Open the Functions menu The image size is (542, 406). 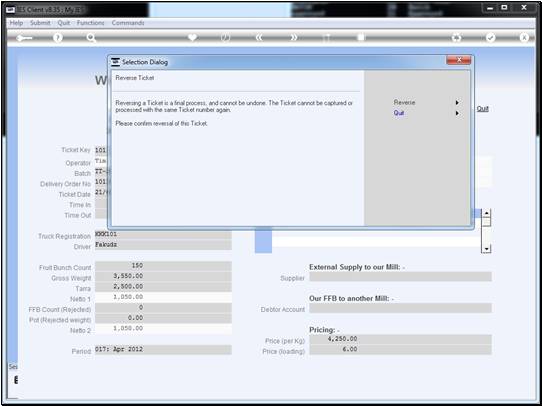coord(91,23)
